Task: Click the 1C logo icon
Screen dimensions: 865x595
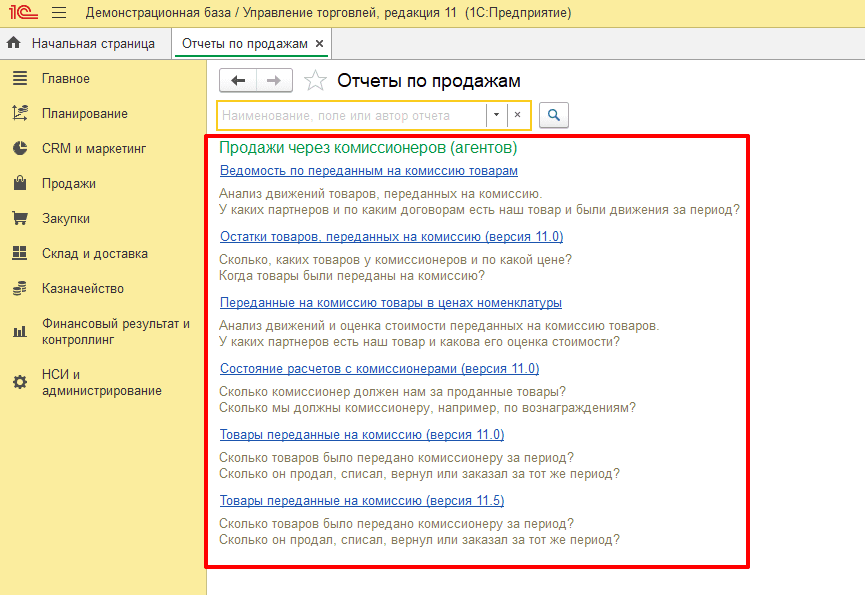Action: 24,13
